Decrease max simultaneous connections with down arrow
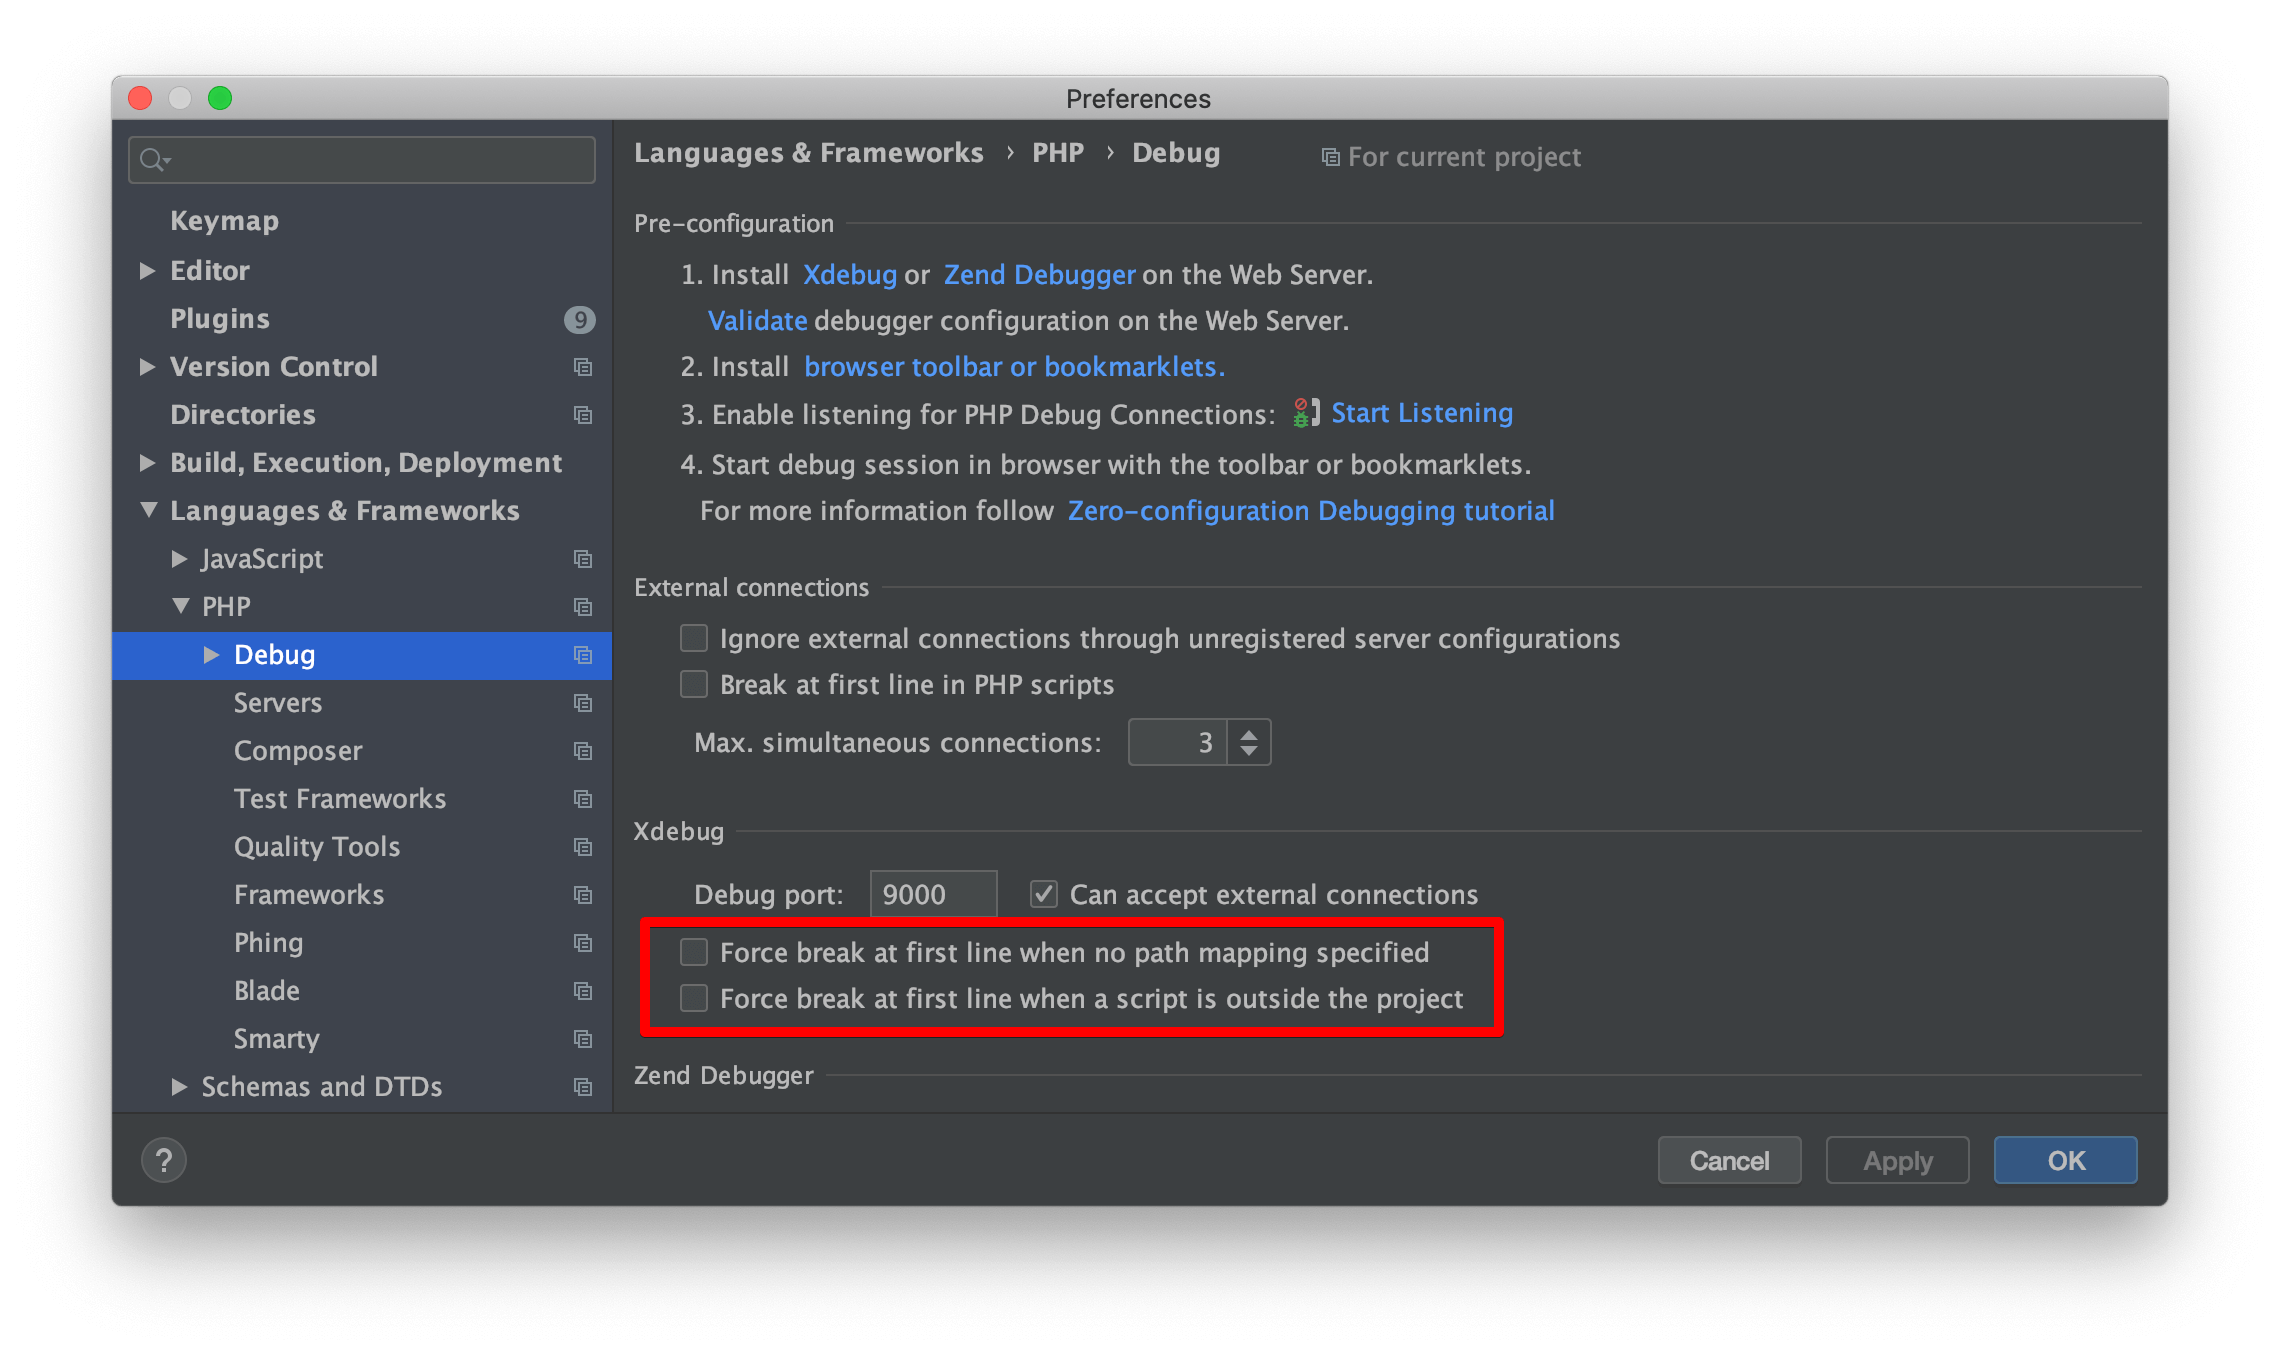This screenshot has height=1354, width=2280. (x=1249, y=752)
